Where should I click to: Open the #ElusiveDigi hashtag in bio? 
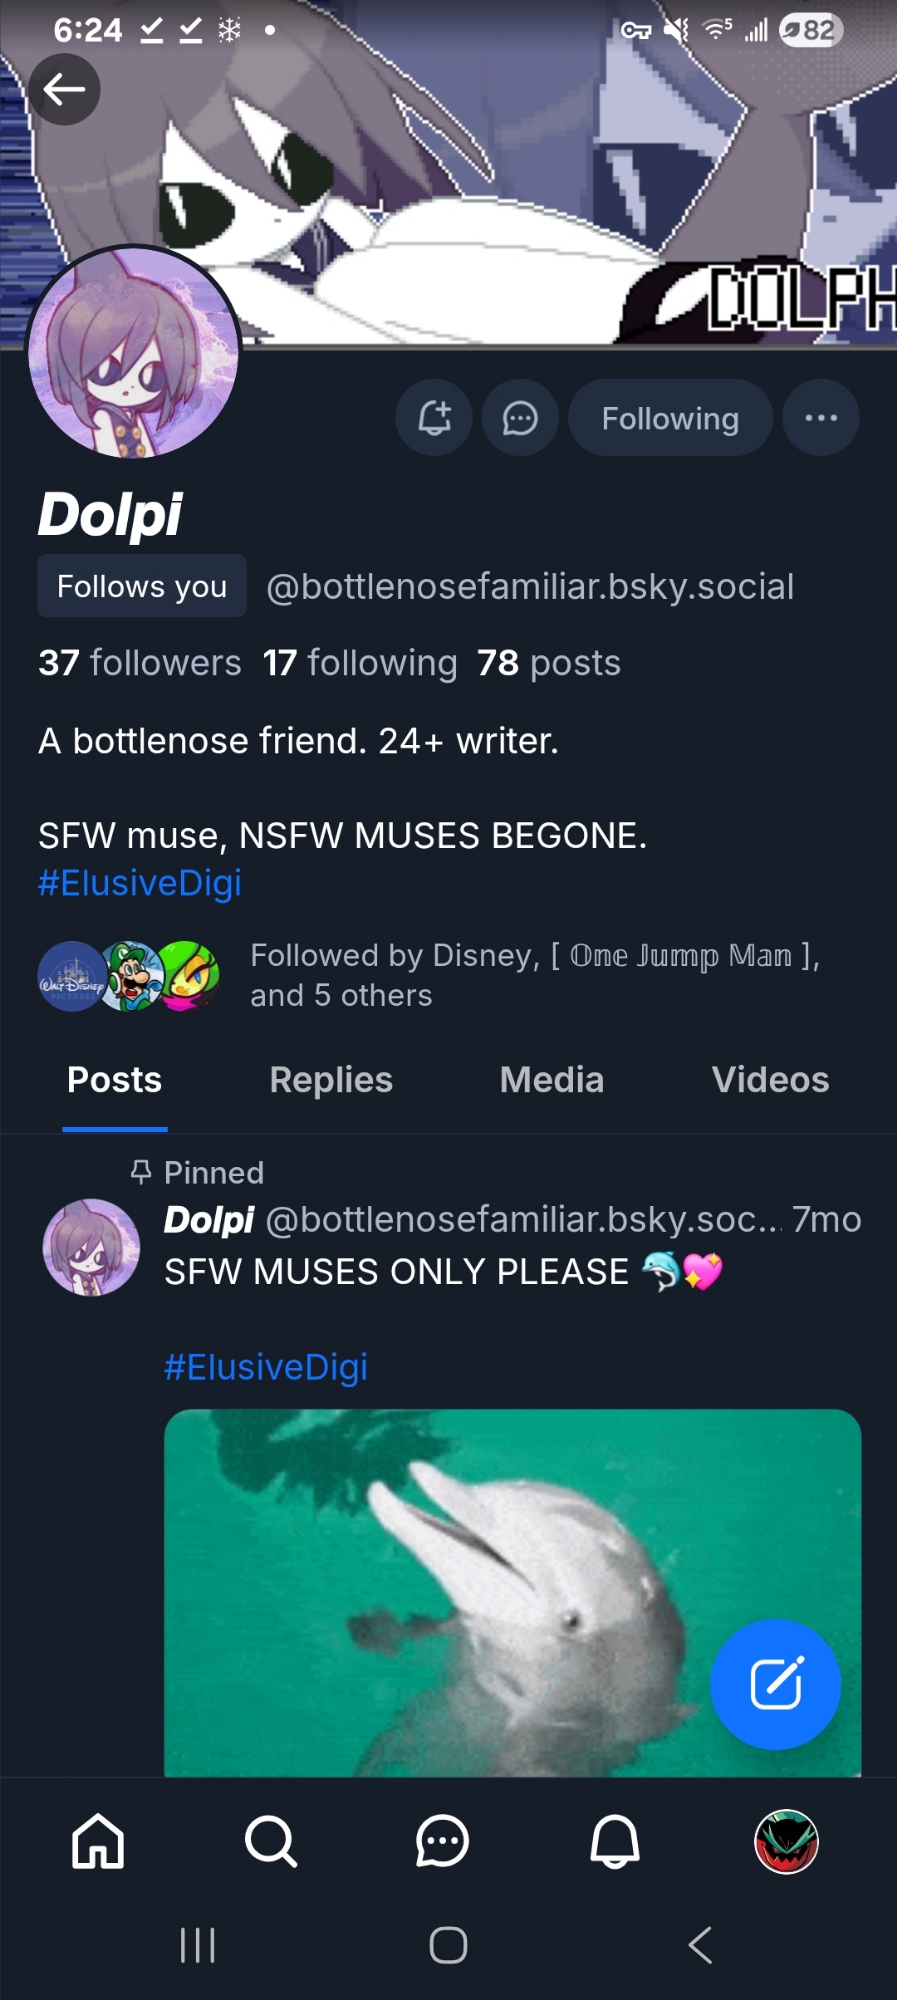140,883
